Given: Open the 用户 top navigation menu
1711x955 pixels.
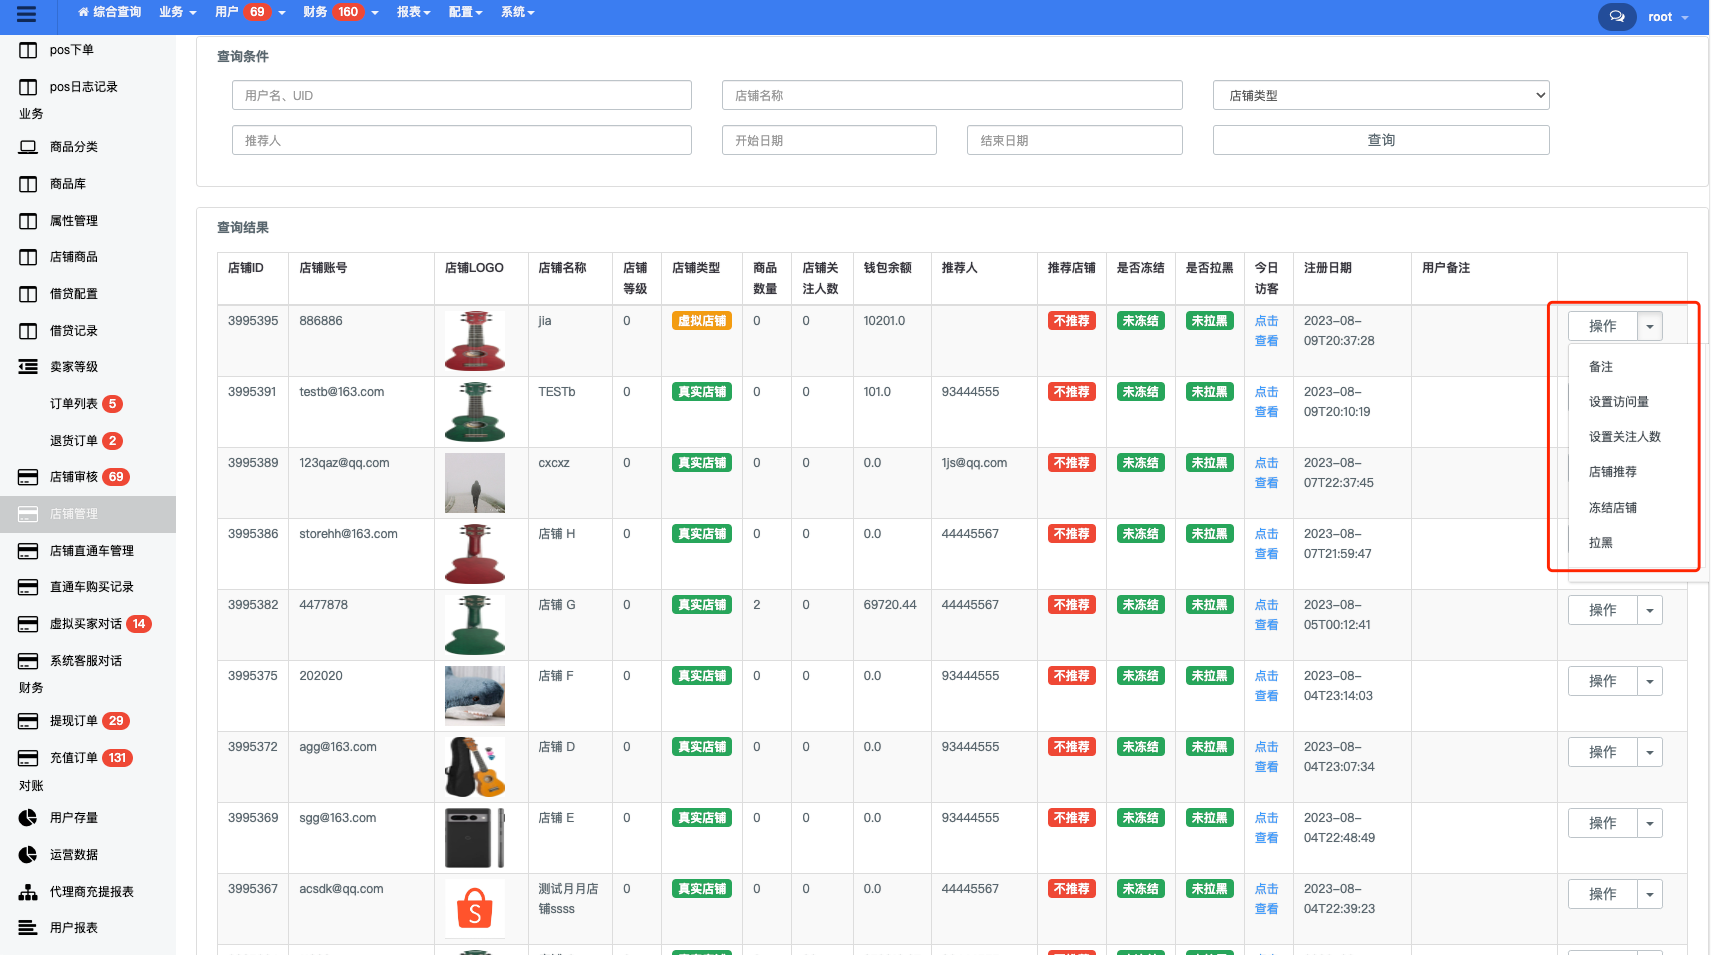Looking at the screenshot, I should pyautogui.click(x=250, y=12).
